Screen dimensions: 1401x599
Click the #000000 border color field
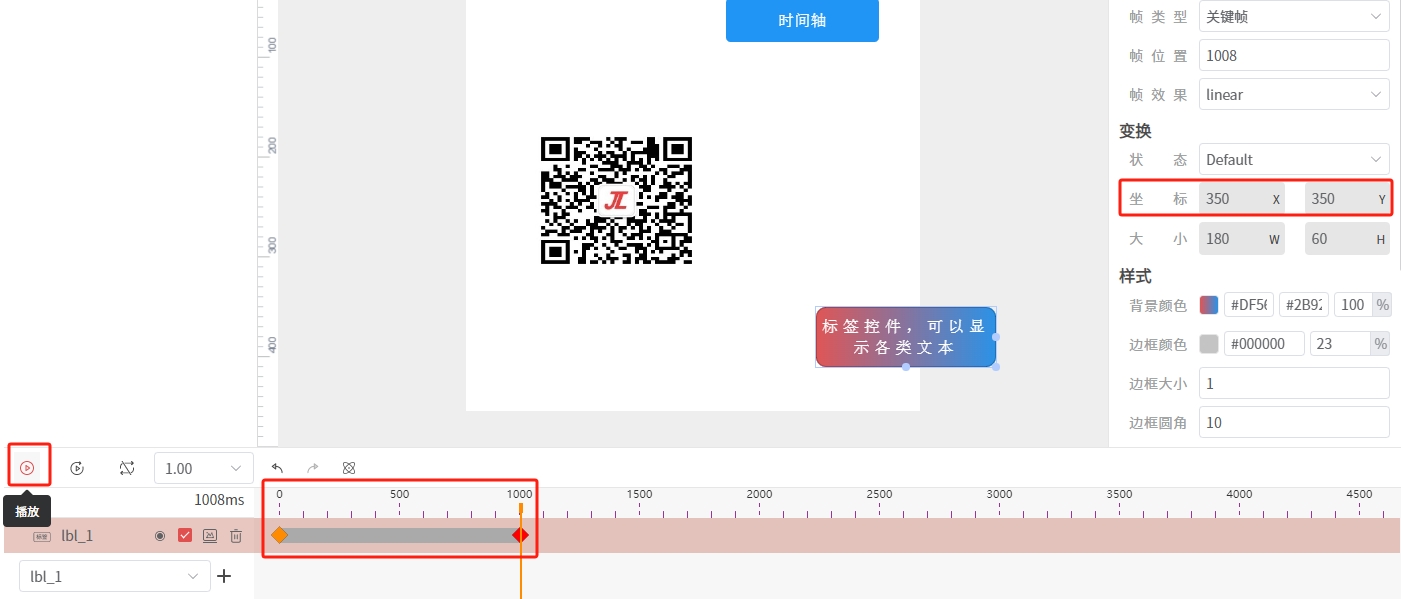tap(1264, 344)
